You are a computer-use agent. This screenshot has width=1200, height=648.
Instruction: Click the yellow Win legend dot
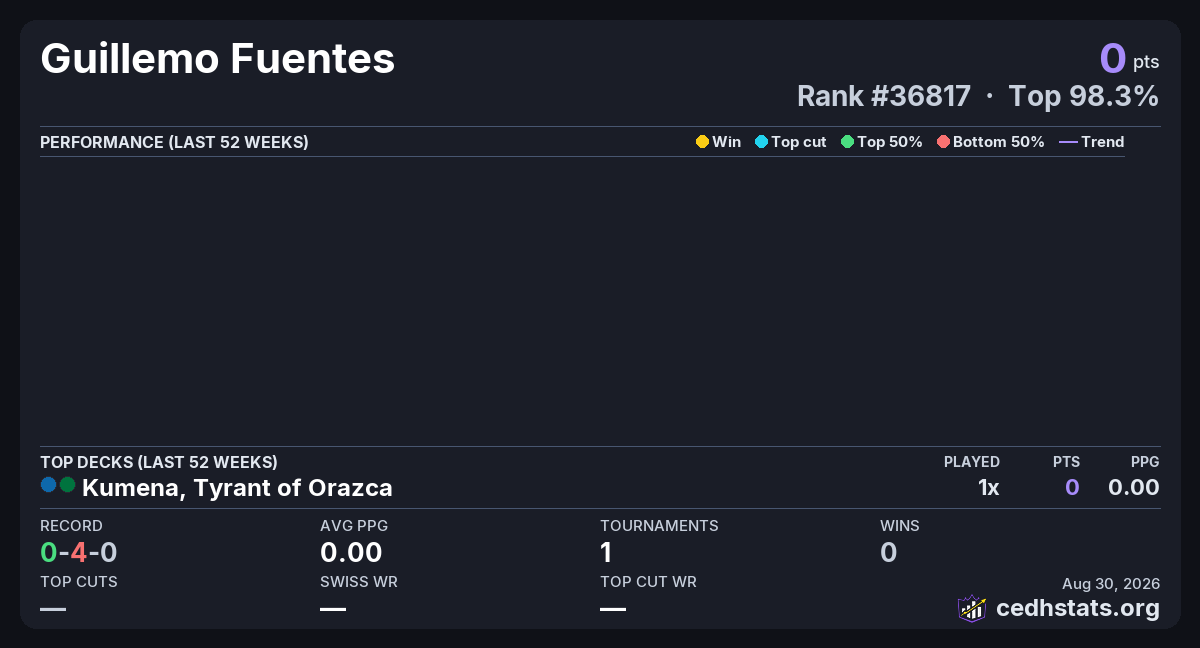tap(702, 142)
